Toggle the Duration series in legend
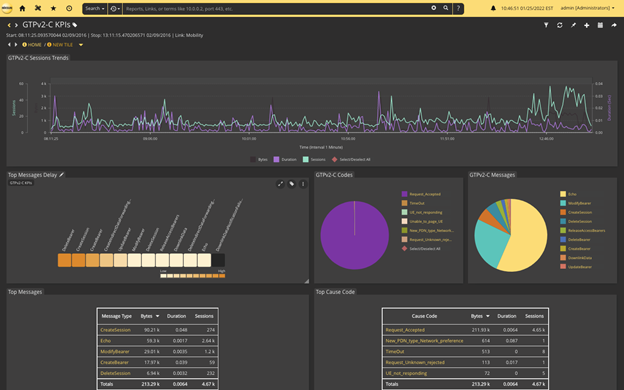The image size is (624, 390). pos(285,160)
